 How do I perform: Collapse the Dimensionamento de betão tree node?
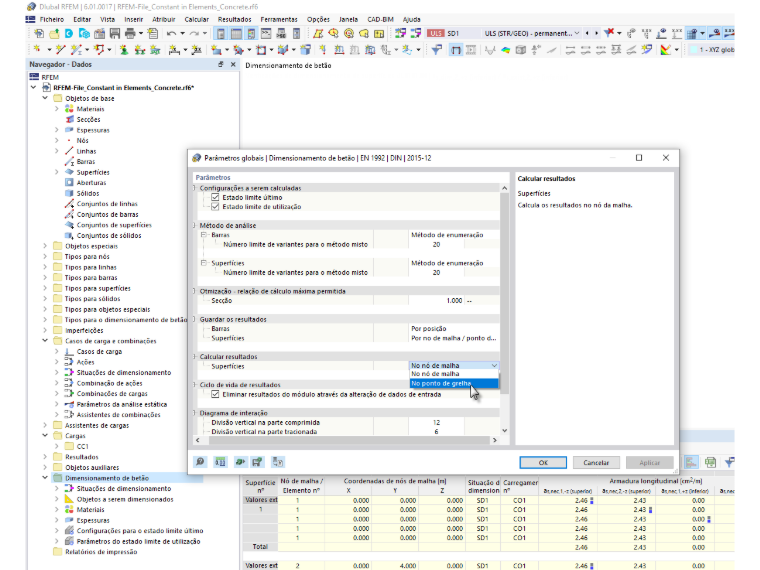(45, 478)
